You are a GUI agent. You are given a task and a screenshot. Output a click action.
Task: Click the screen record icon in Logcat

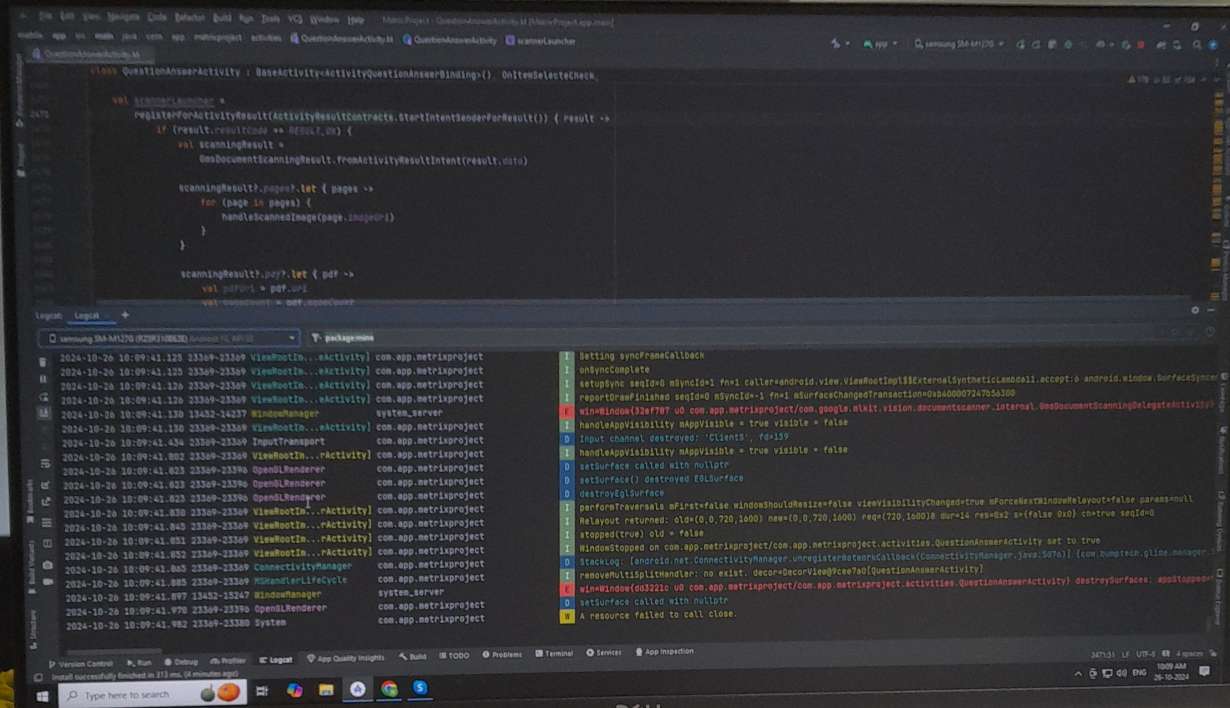47,583
